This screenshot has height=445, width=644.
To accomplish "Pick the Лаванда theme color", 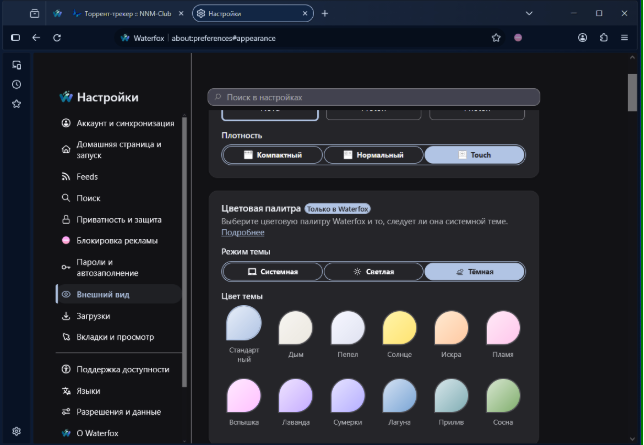I will [296, 396].
